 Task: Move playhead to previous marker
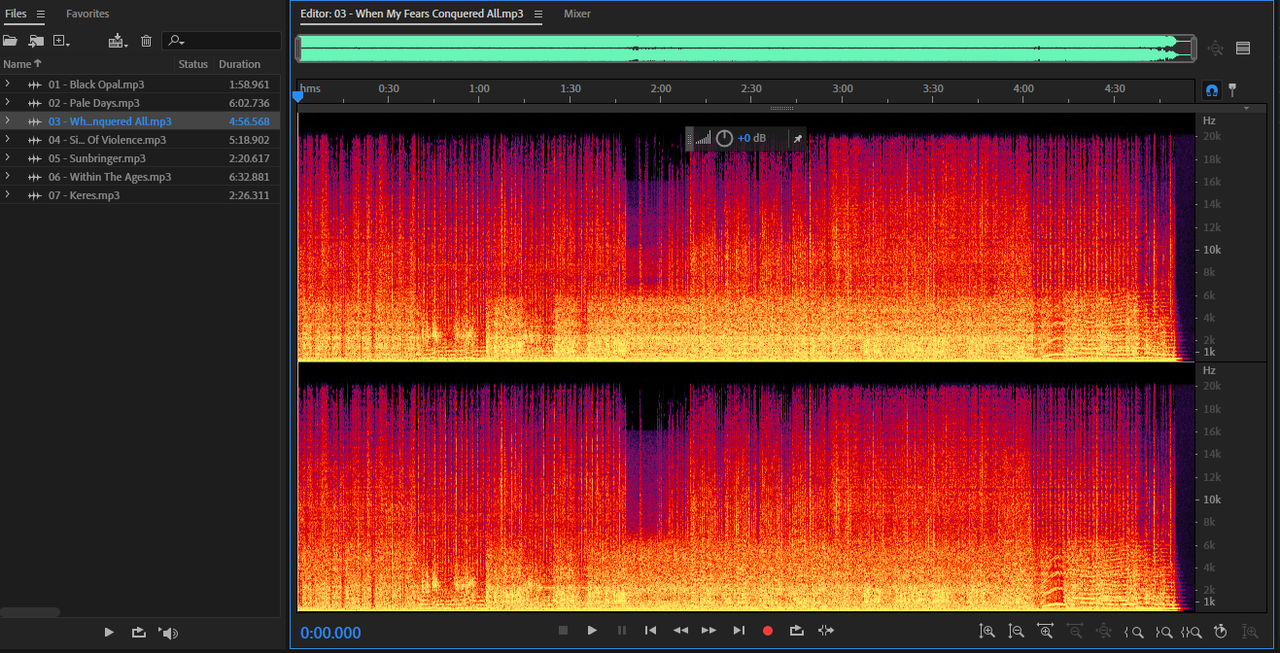(x=650, y=630)
